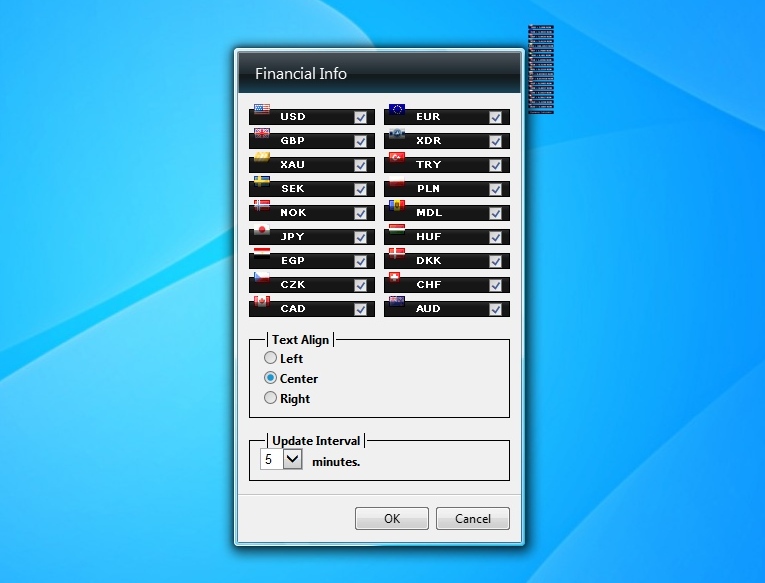The image size is (765, 583).
Task: Toggle the GBP currency checkbox
Action: (x=361, y=141)
